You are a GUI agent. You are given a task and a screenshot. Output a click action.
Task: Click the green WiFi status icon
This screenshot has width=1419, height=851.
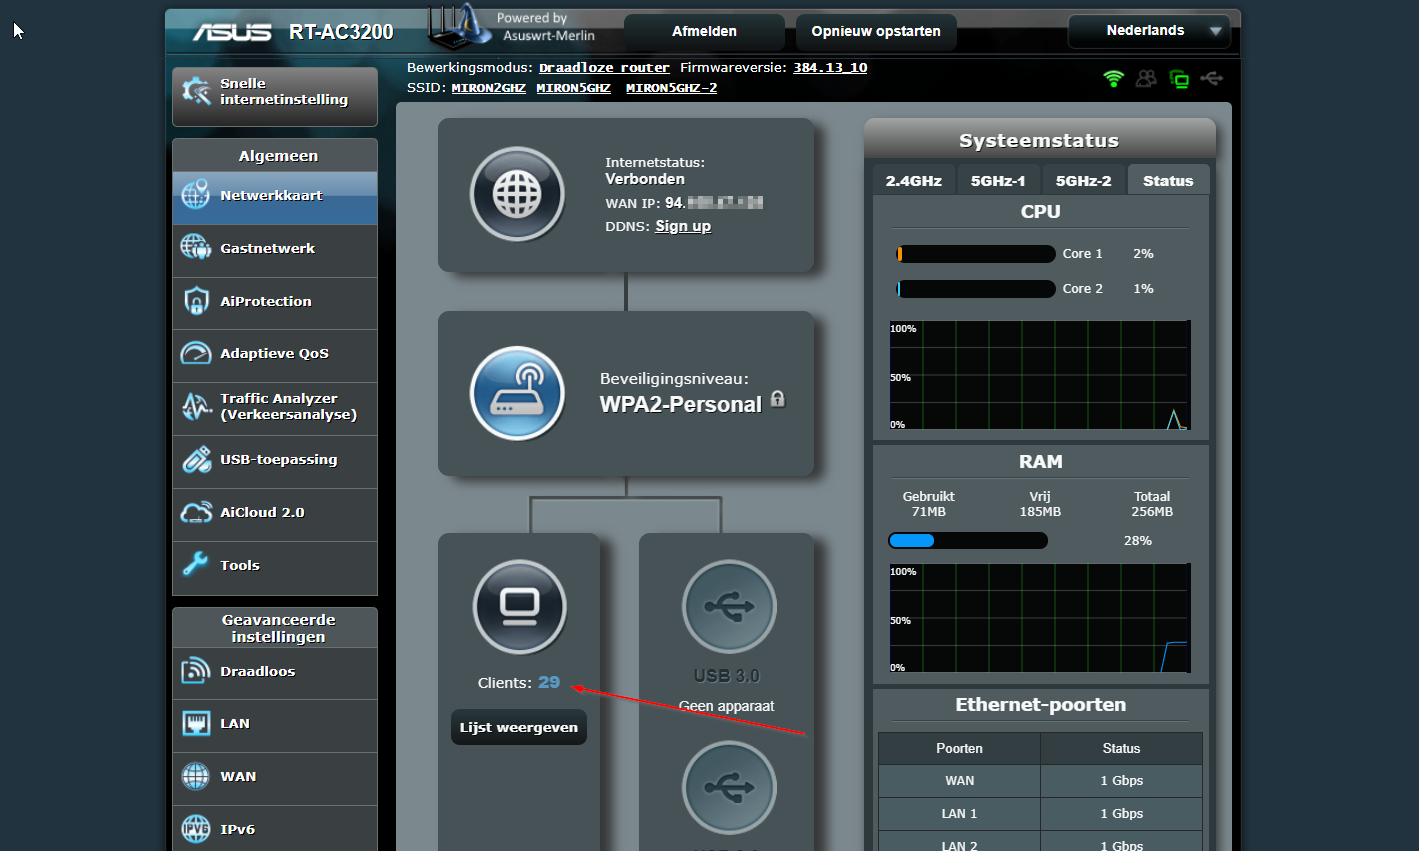pos(1113,79)
